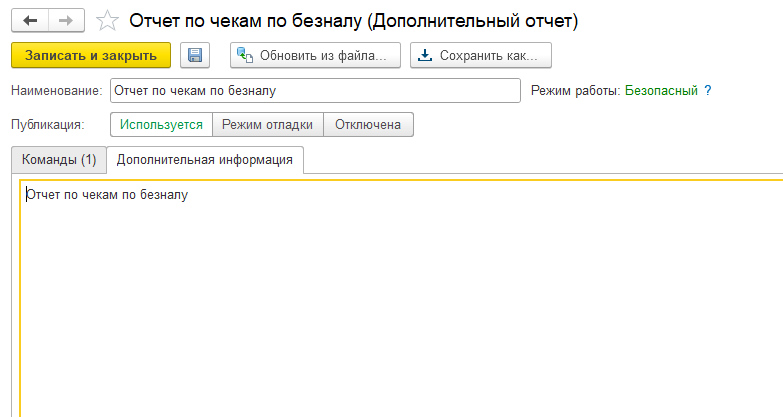Click the "Публикация:" label

pos(47,125)
